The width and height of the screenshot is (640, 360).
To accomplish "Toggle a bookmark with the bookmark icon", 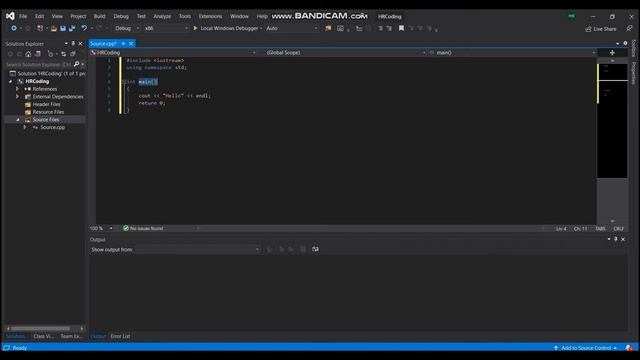I will (401, 28).
